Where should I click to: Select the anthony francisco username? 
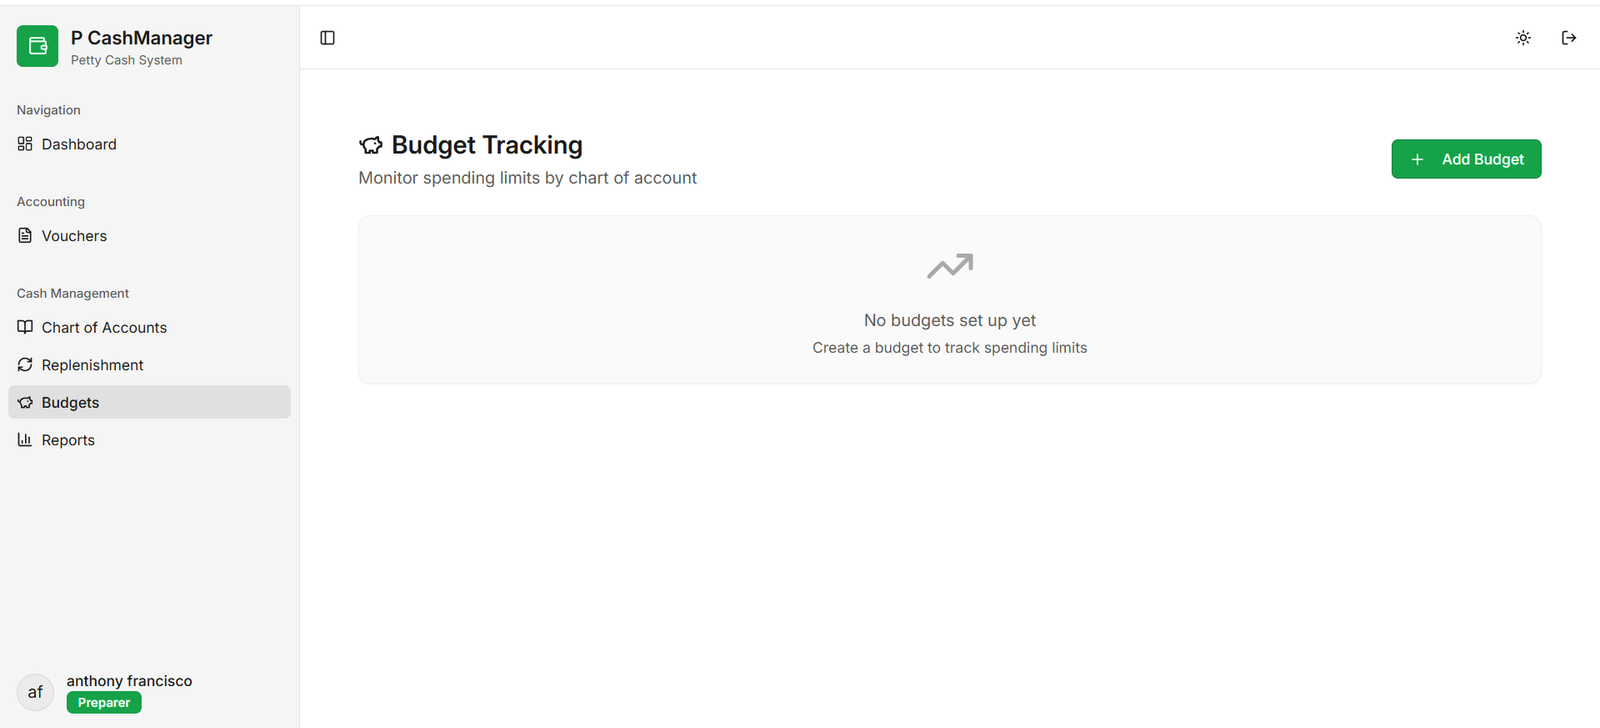[x=129, y=681]
